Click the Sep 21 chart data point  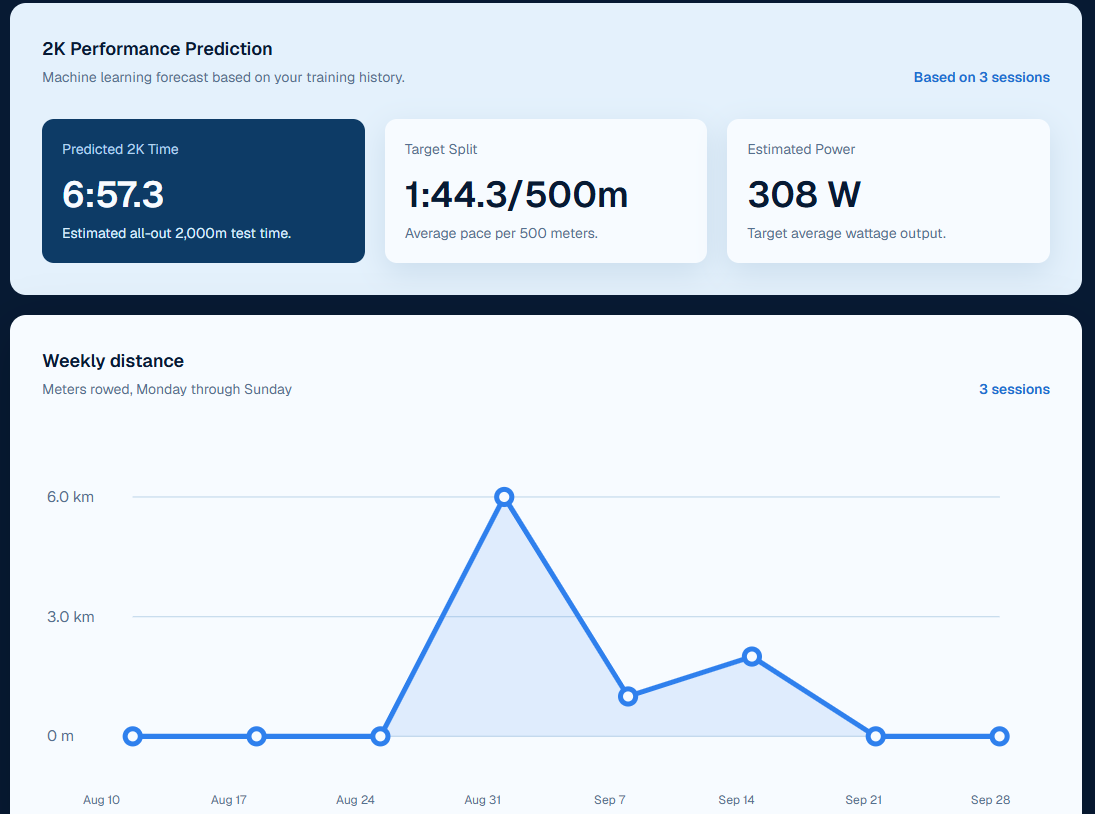(876, 736)
